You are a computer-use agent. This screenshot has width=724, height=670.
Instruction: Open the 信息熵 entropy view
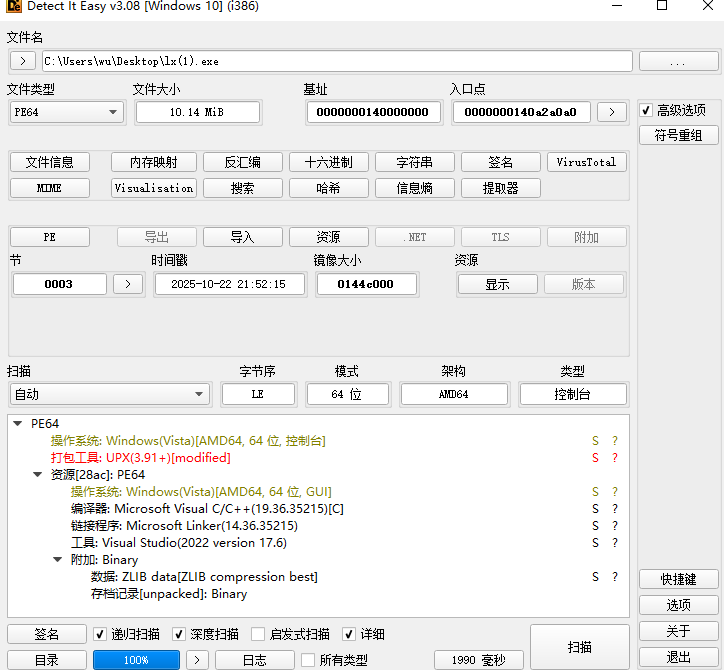(414, 188)
